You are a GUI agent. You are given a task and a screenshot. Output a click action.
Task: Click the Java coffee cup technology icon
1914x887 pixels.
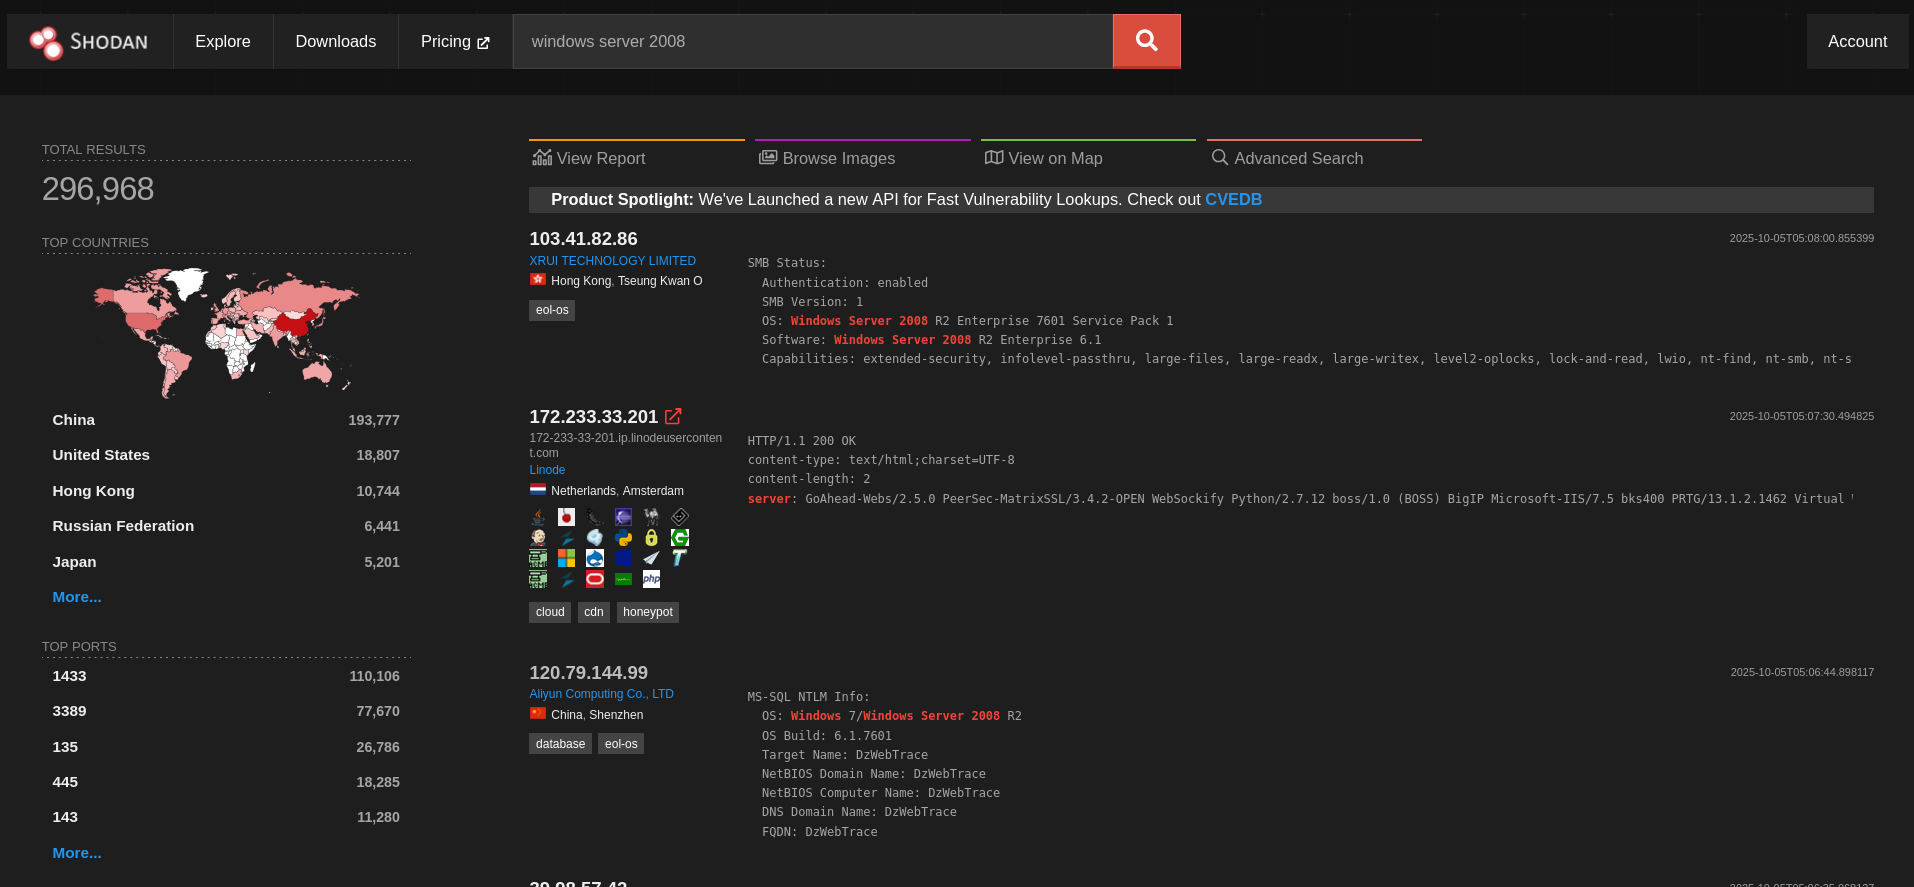[538, 517]
